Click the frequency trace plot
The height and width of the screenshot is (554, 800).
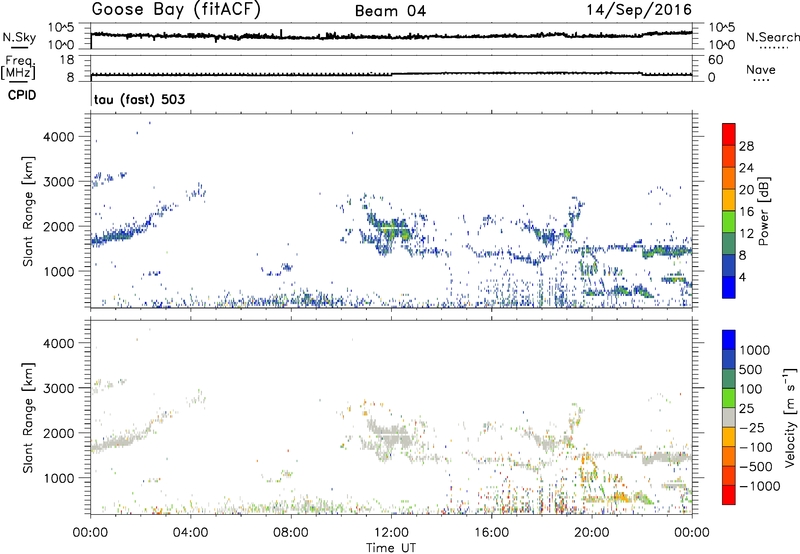tap(391, 68)
